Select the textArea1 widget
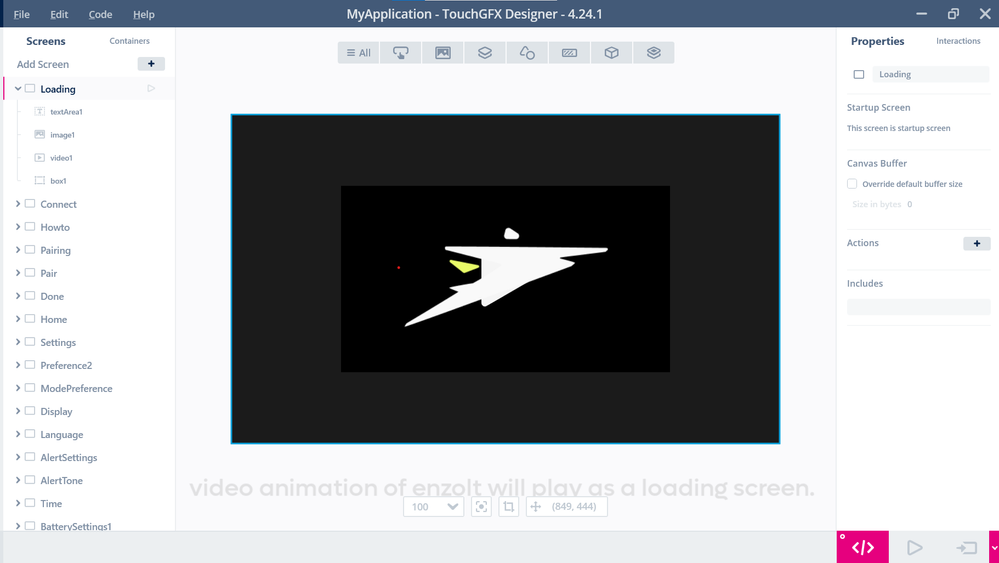This screenshot has height=563, width=999. [66, 111]
